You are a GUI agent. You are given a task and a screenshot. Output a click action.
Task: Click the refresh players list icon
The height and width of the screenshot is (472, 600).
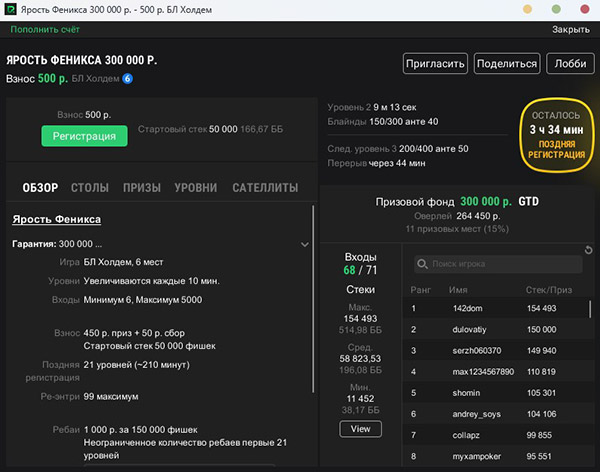(589, 250)
